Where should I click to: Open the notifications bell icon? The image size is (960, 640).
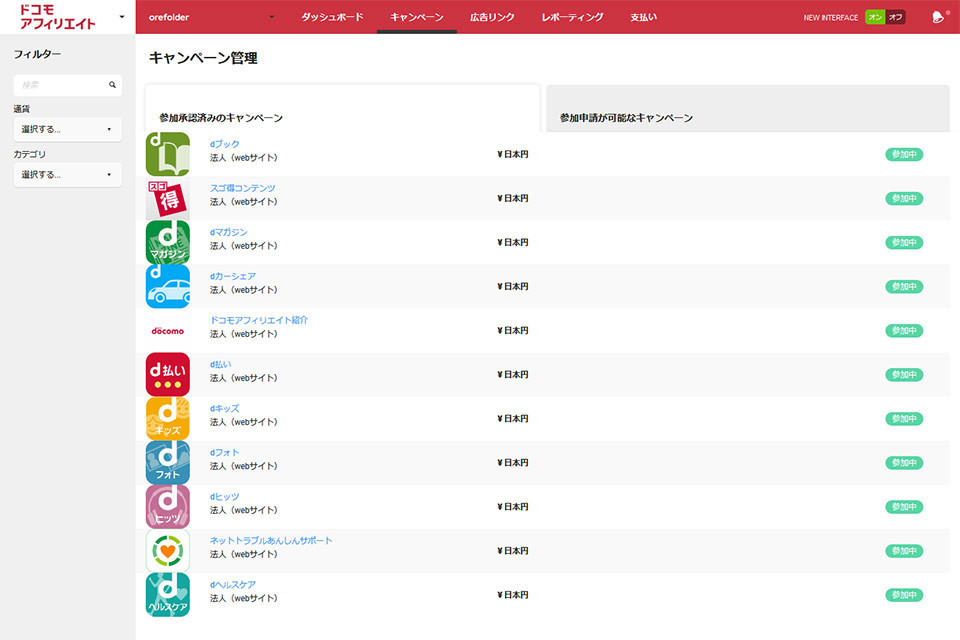pos(938,17)
